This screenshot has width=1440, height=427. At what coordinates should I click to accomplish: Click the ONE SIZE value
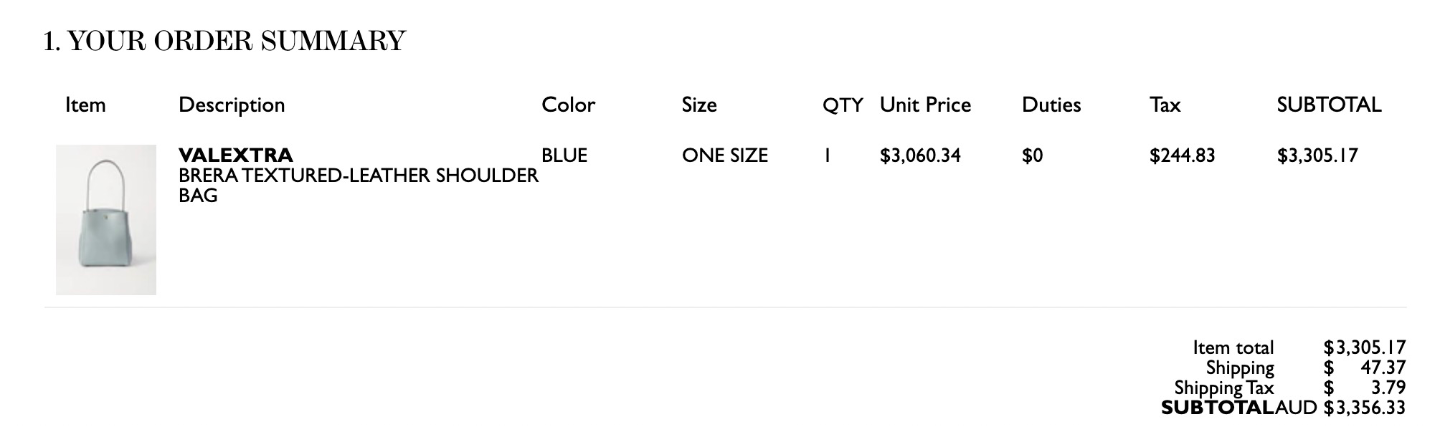(725, 155)
